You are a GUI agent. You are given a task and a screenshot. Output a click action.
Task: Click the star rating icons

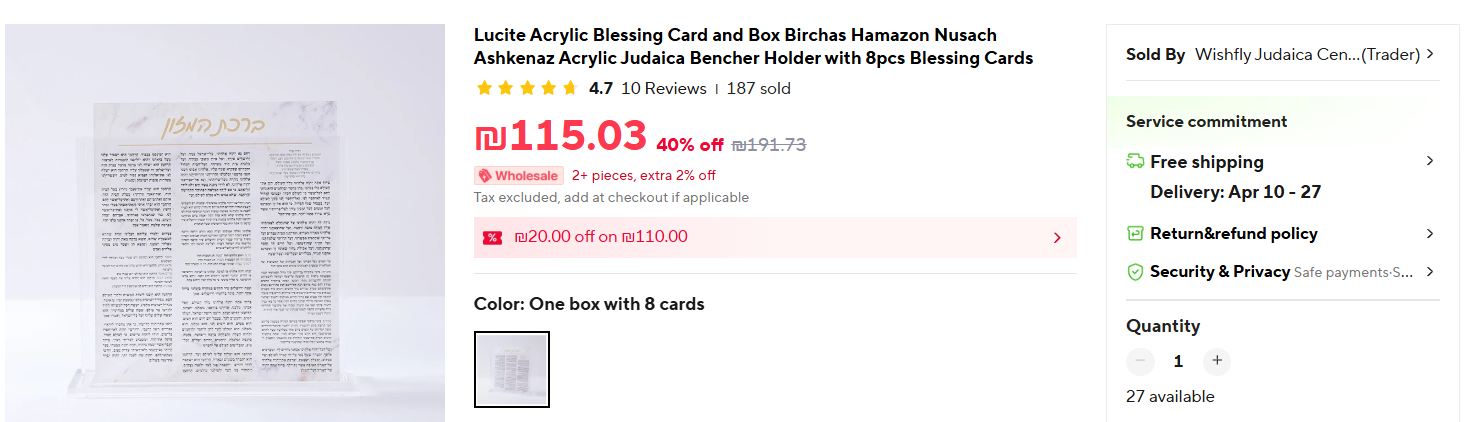(x=527, y=88)
